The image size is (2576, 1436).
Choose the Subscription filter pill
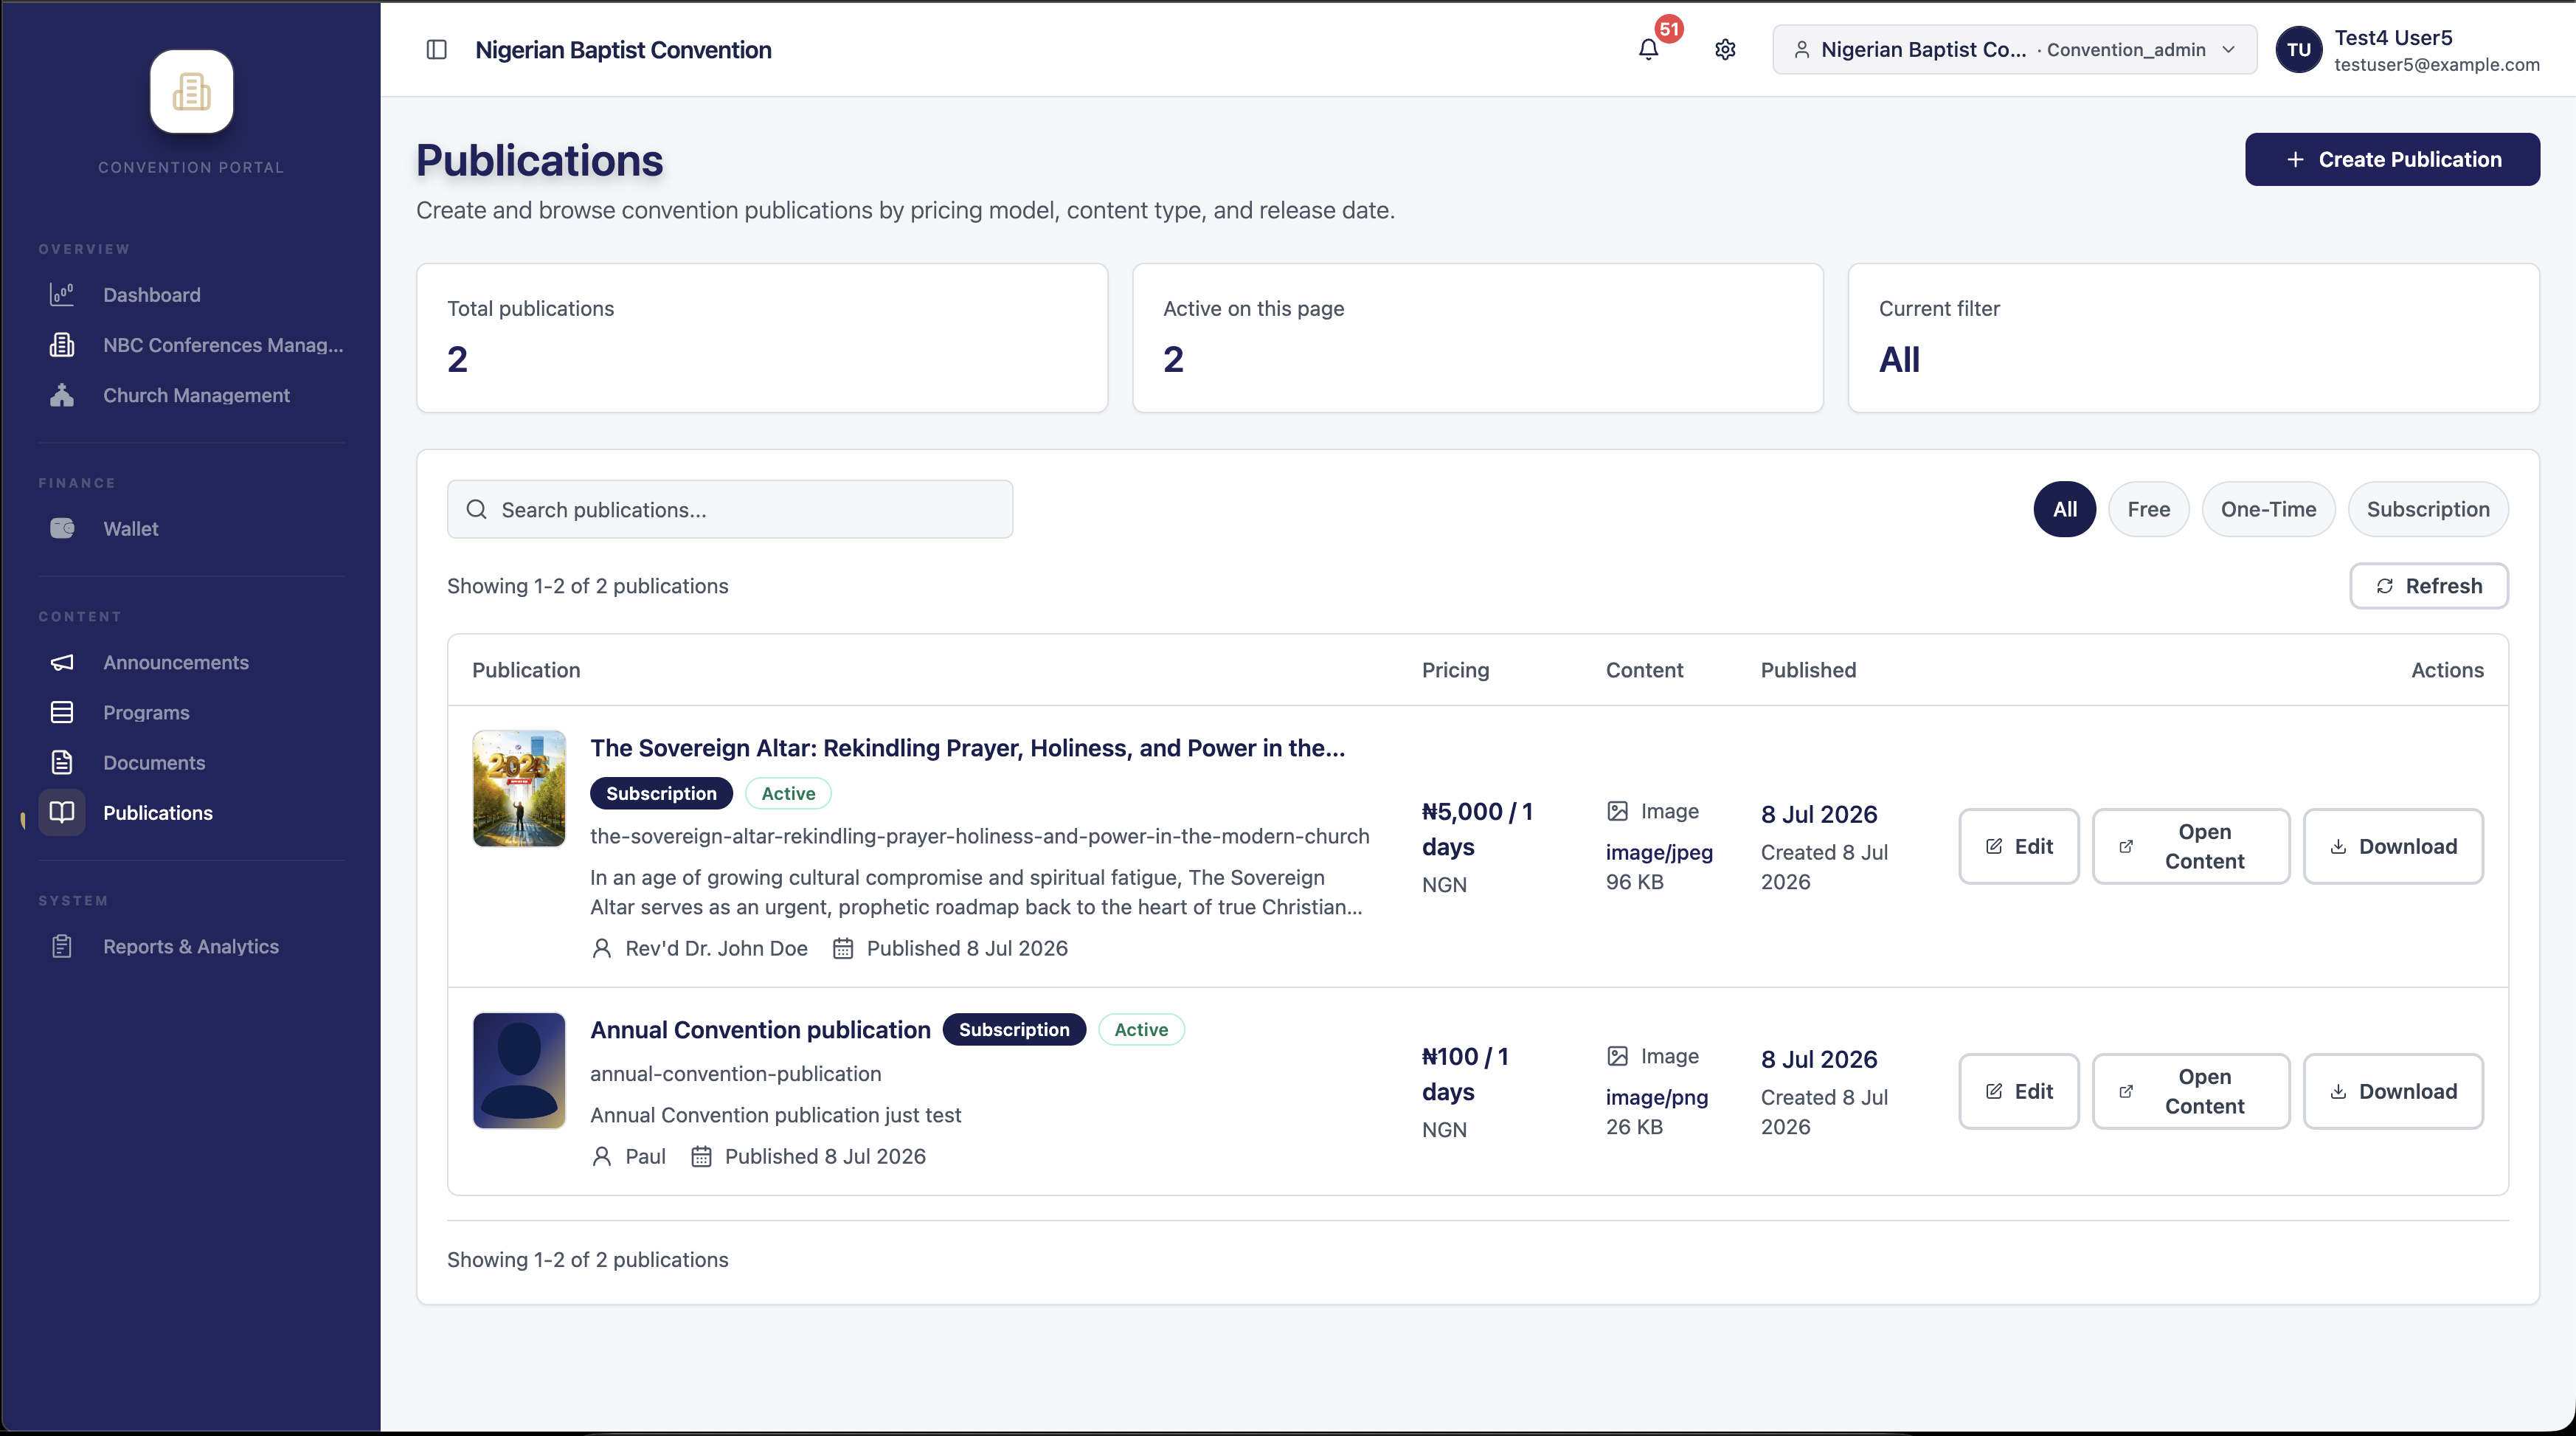pos(2427,509)
